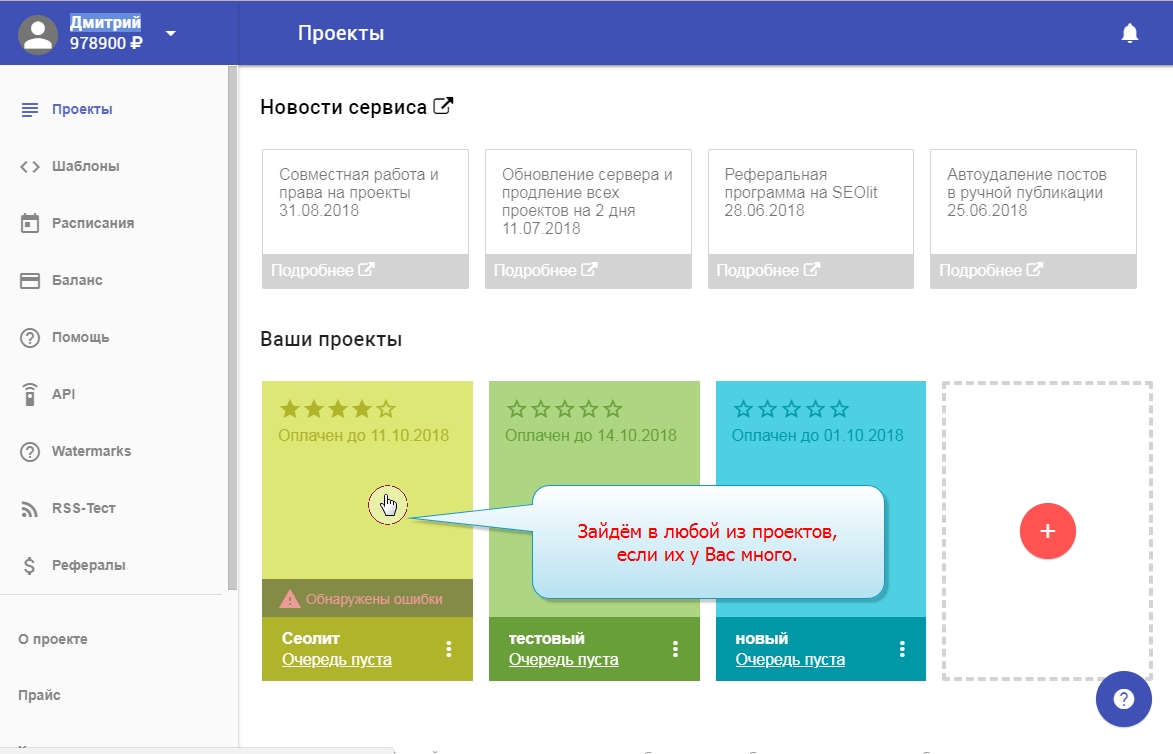Open the Совместная работа news card
The height and width of the screenshot is (754, 1173).
point(365,200)
